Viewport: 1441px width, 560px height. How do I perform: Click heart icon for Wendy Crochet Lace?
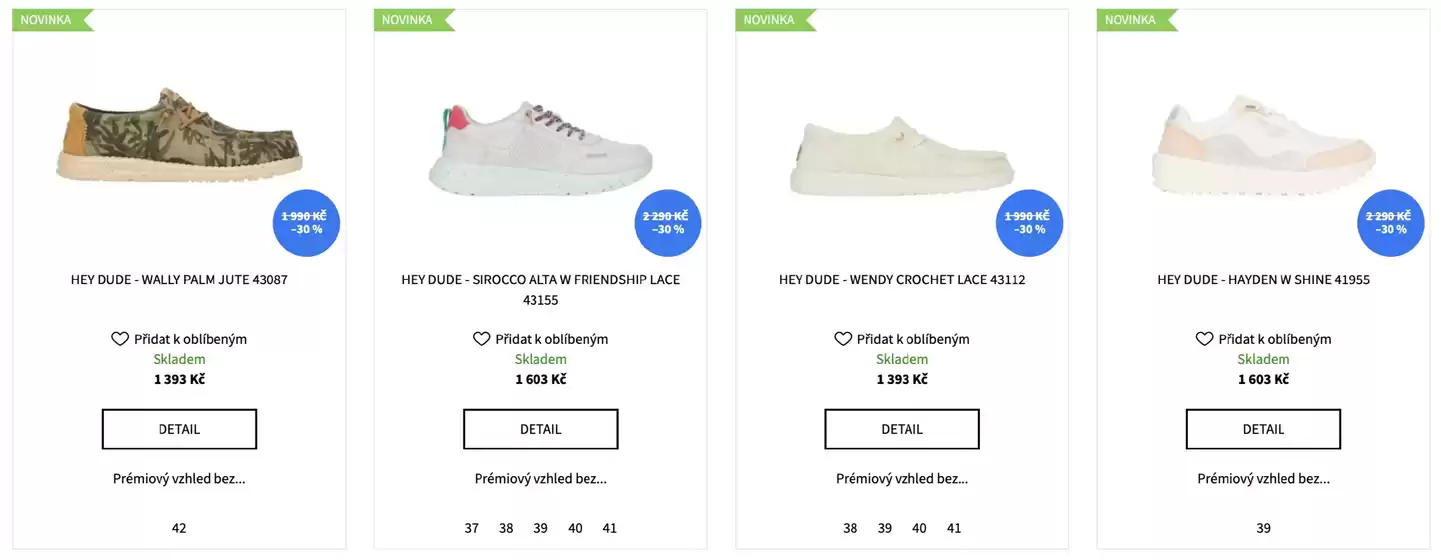point(843,339)
